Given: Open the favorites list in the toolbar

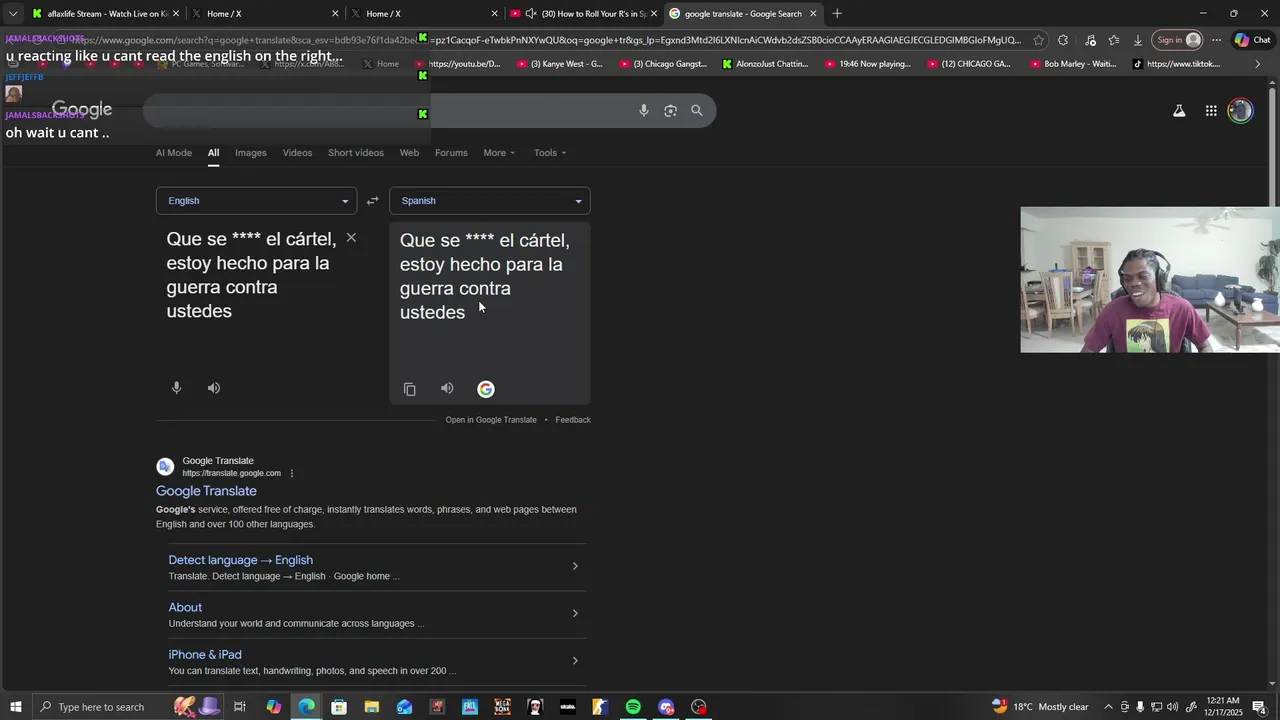Looking at the screenshot, I should coord(1114,40).
